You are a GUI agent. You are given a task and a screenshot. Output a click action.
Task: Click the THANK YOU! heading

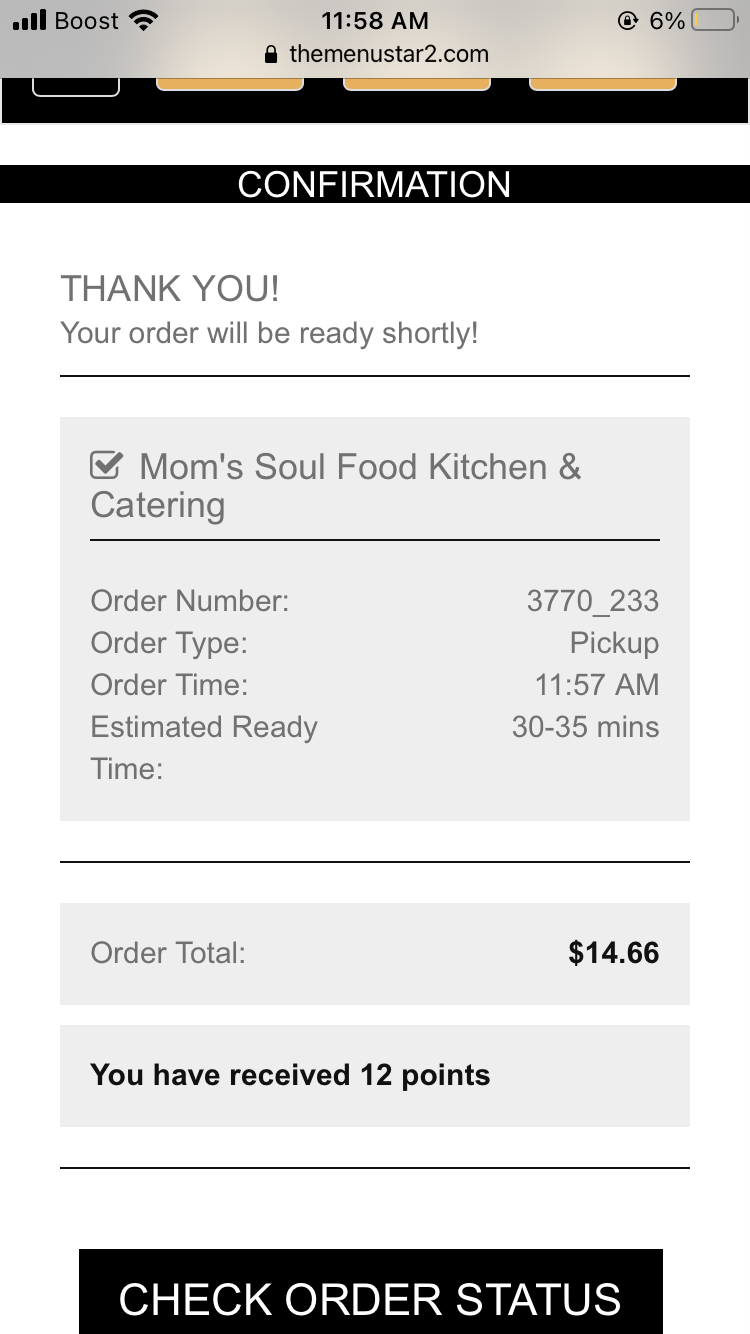point(170,289)
